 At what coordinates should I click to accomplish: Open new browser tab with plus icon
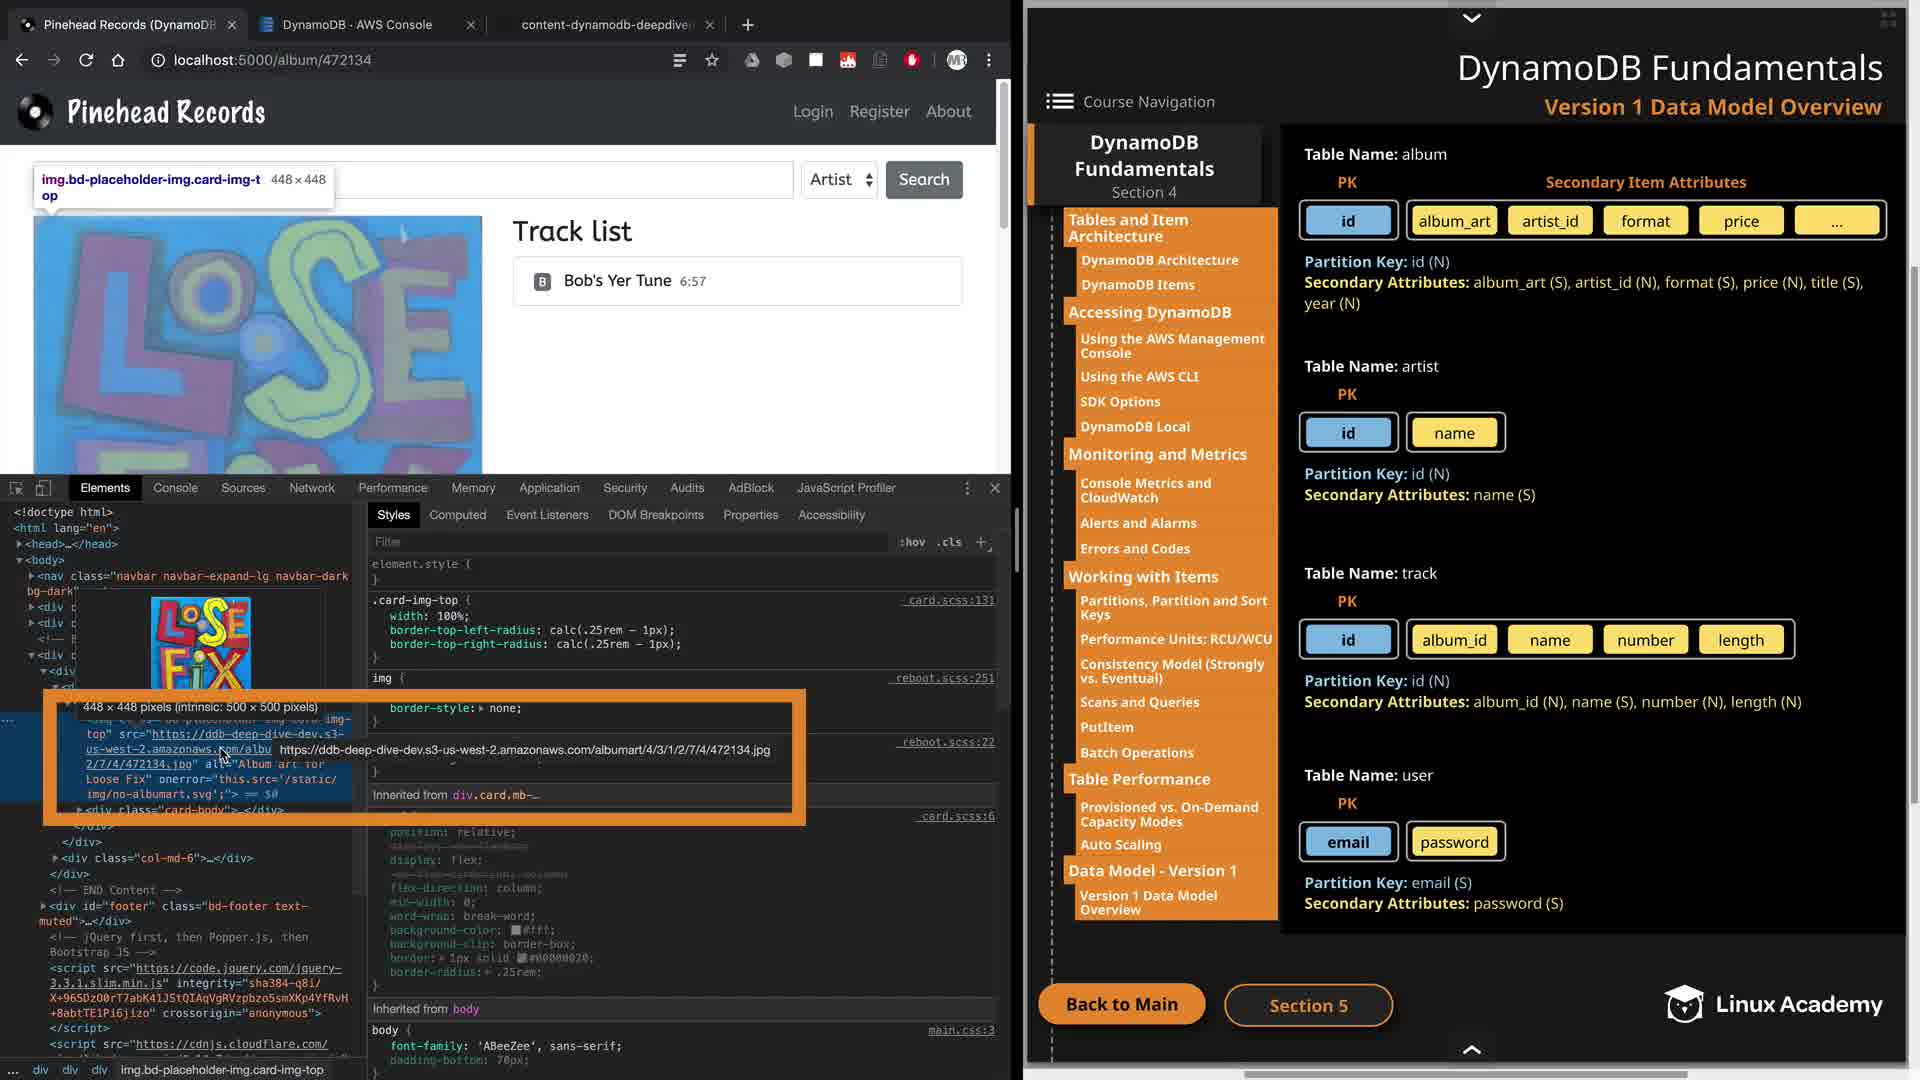747,24
